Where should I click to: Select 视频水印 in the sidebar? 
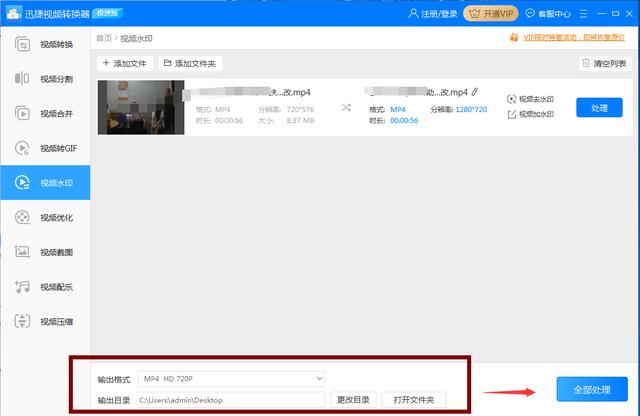coord(45,182)
